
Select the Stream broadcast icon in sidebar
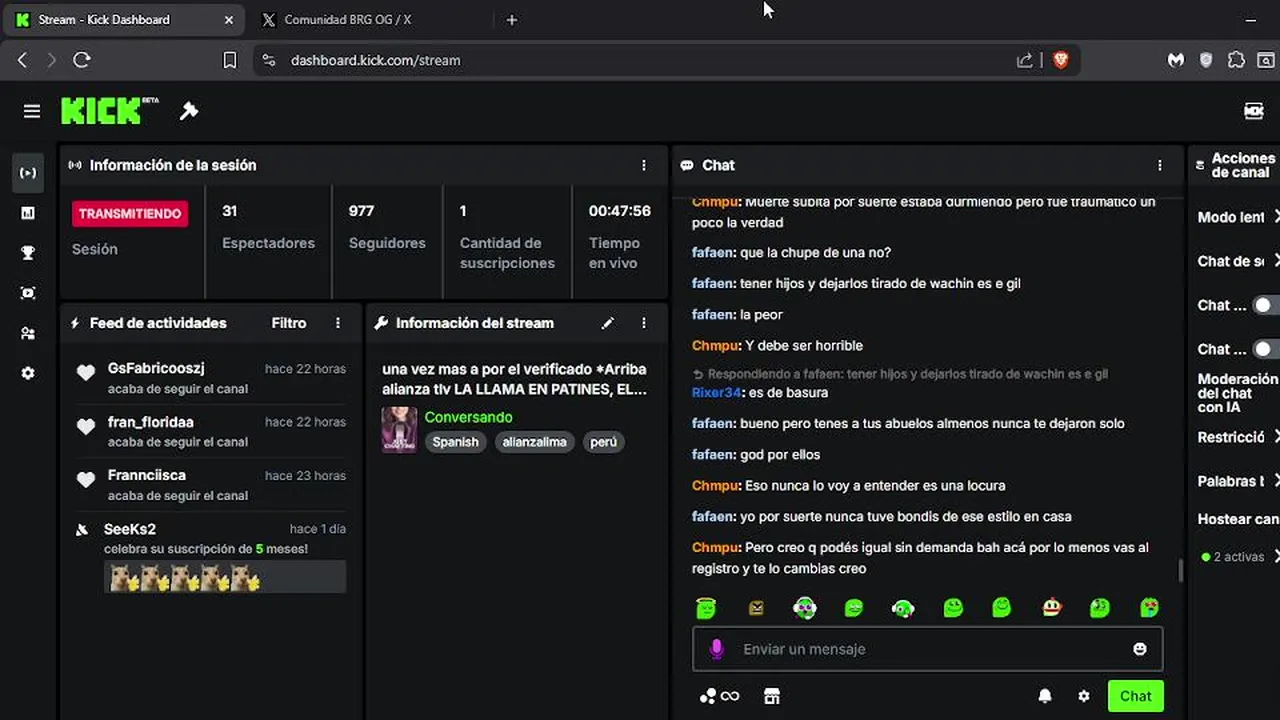click(x=28, y=173)
